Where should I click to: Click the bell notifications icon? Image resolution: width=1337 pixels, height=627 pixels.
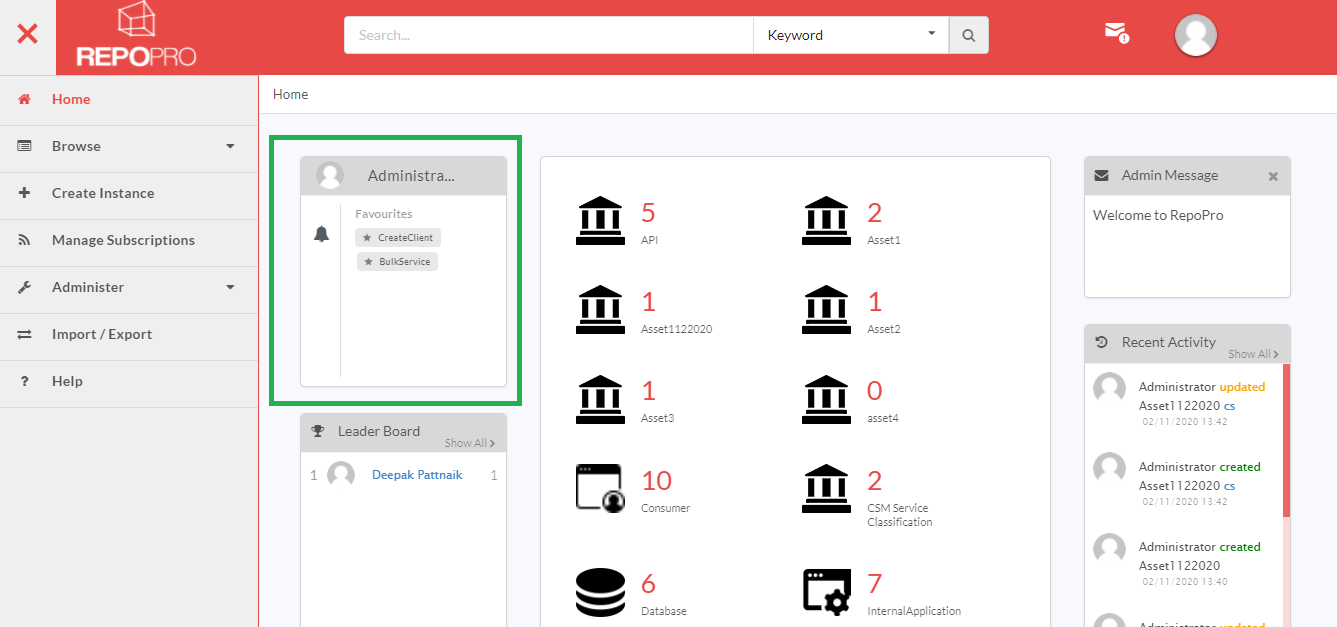(x=321, y=234)
